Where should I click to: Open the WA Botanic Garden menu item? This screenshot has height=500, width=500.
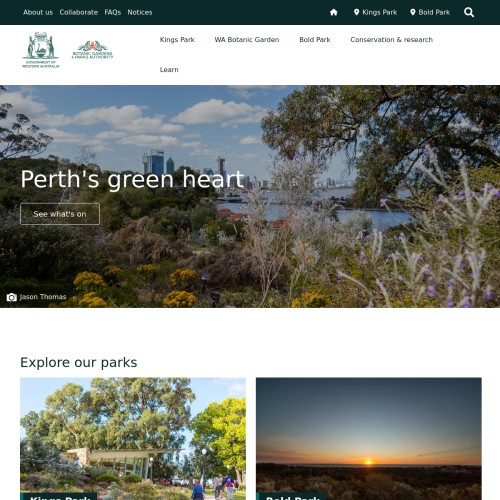click(247, 40)
